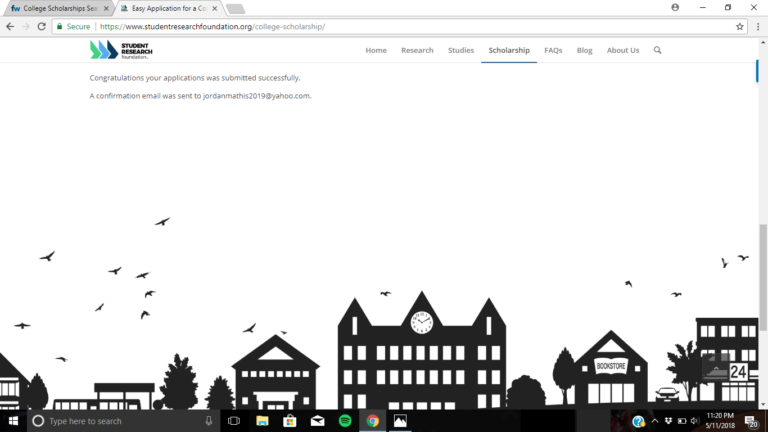Open the Mail app in the taskbar
This screenshot has width=768, height=432.
tap(317, 421)
